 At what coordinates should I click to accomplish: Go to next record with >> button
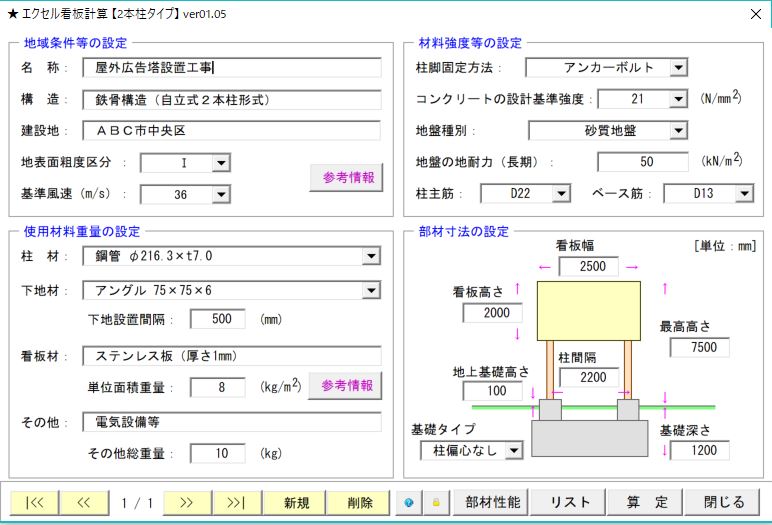pos(186,502)
